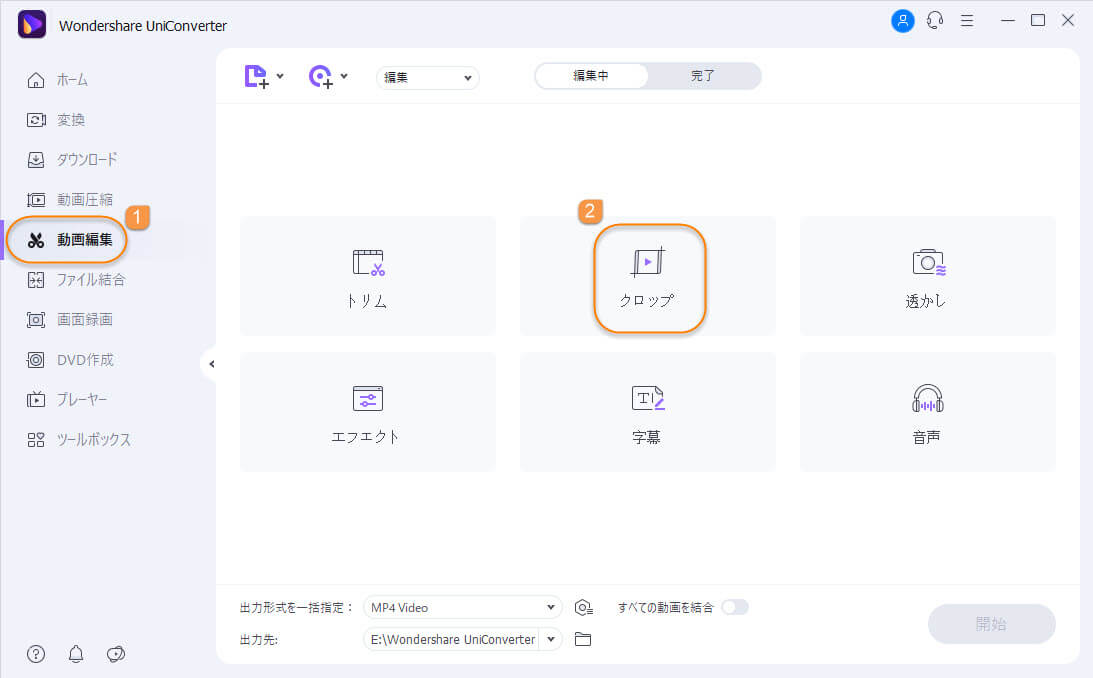Open プレーヤー player section

(x=67, y=399)
